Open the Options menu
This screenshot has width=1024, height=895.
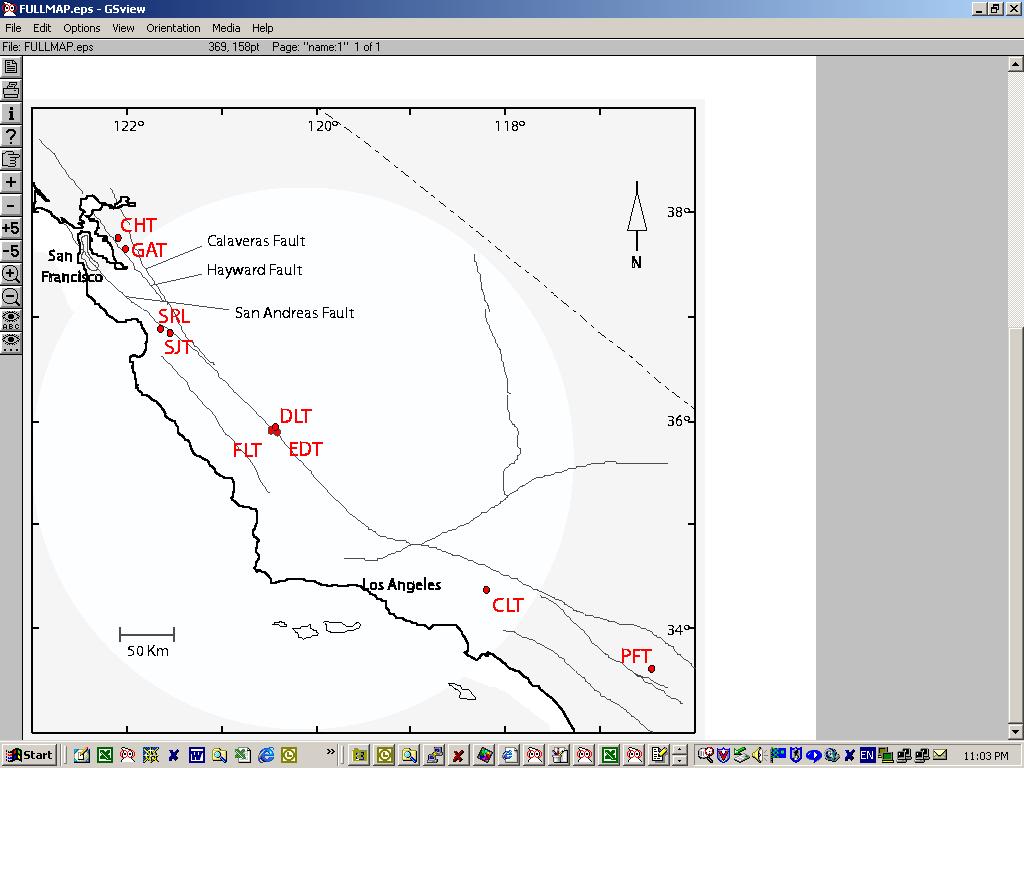(82, 28)
